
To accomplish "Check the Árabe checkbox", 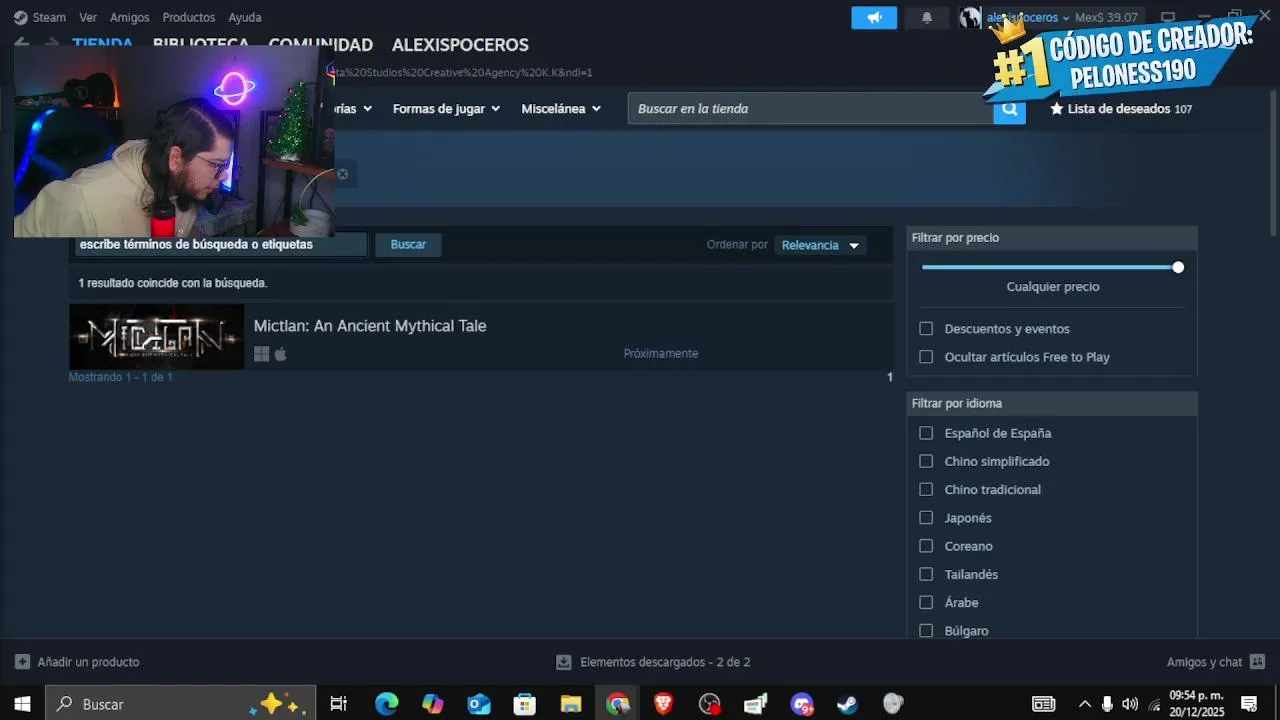I will pyautogui.click(x=926, y=602).
